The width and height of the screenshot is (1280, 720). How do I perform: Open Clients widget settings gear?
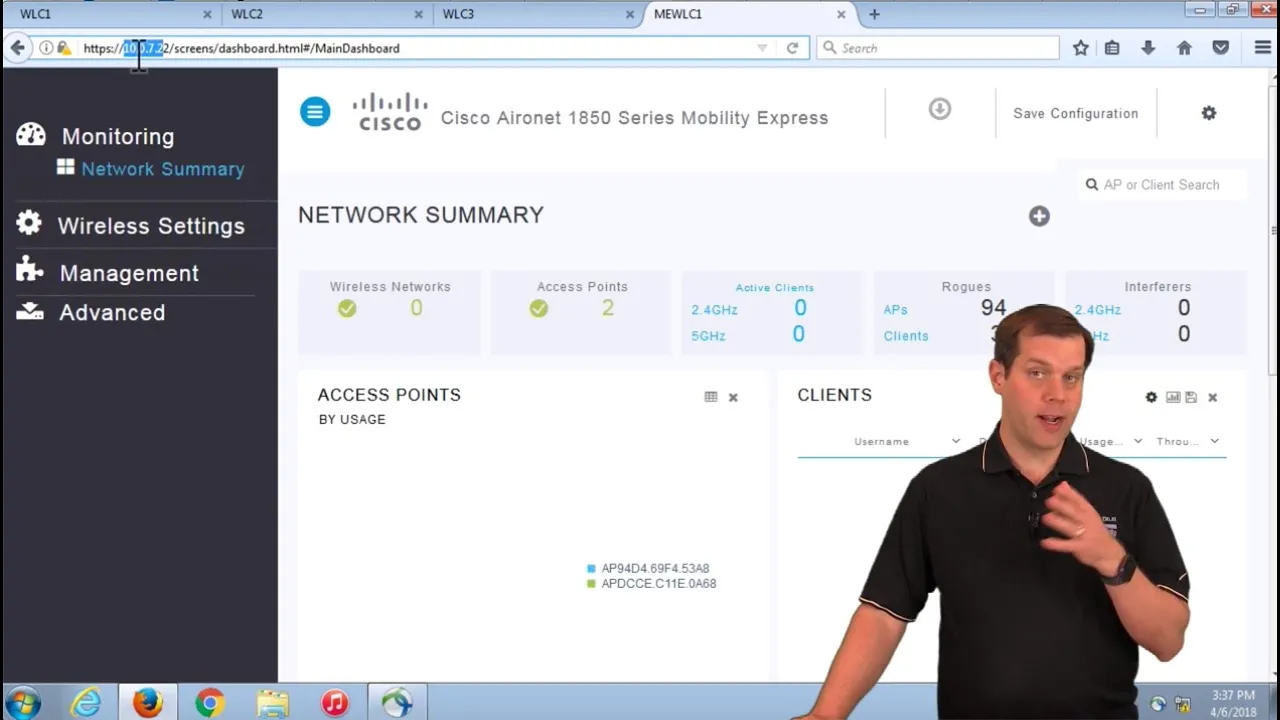pos(1151,397)
